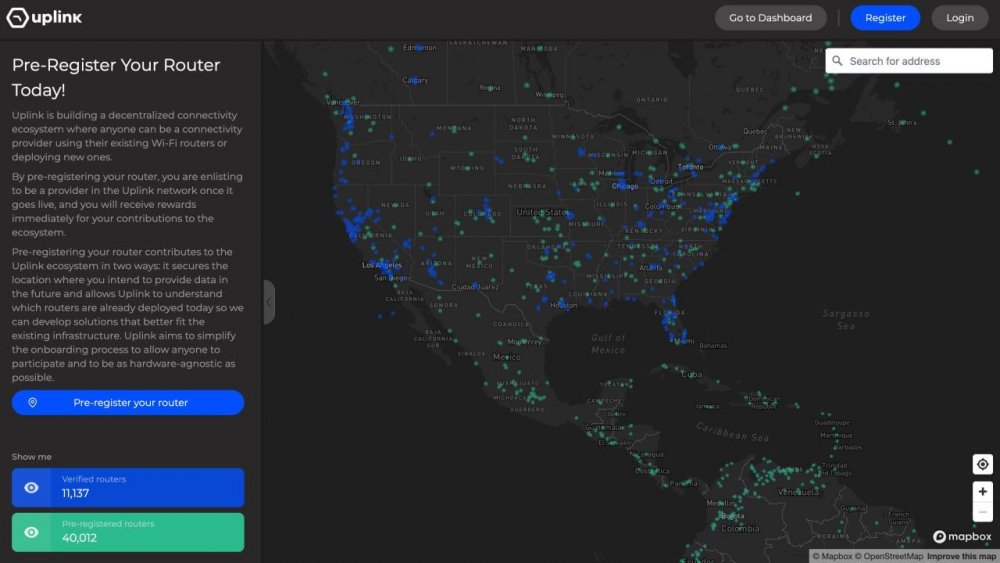The height and width of the screenshot is (563, 1000).
Task: Toggle Pre-registered routers eye visibility icon
Action: pos(31,532)
